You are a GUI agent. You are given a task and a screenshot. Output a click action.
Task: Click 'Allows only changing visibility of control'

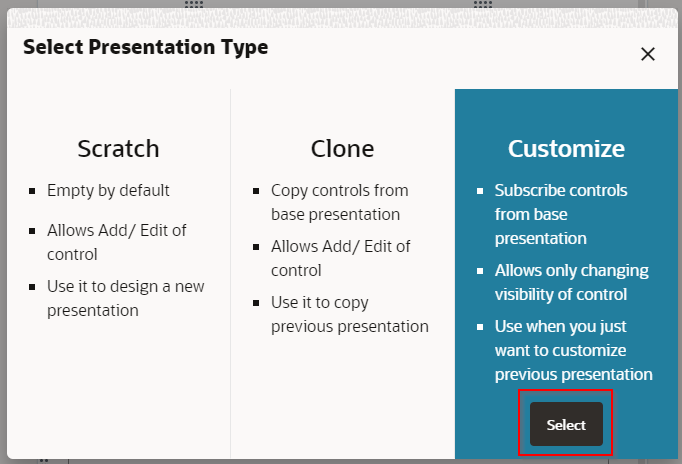click(571, 282)
